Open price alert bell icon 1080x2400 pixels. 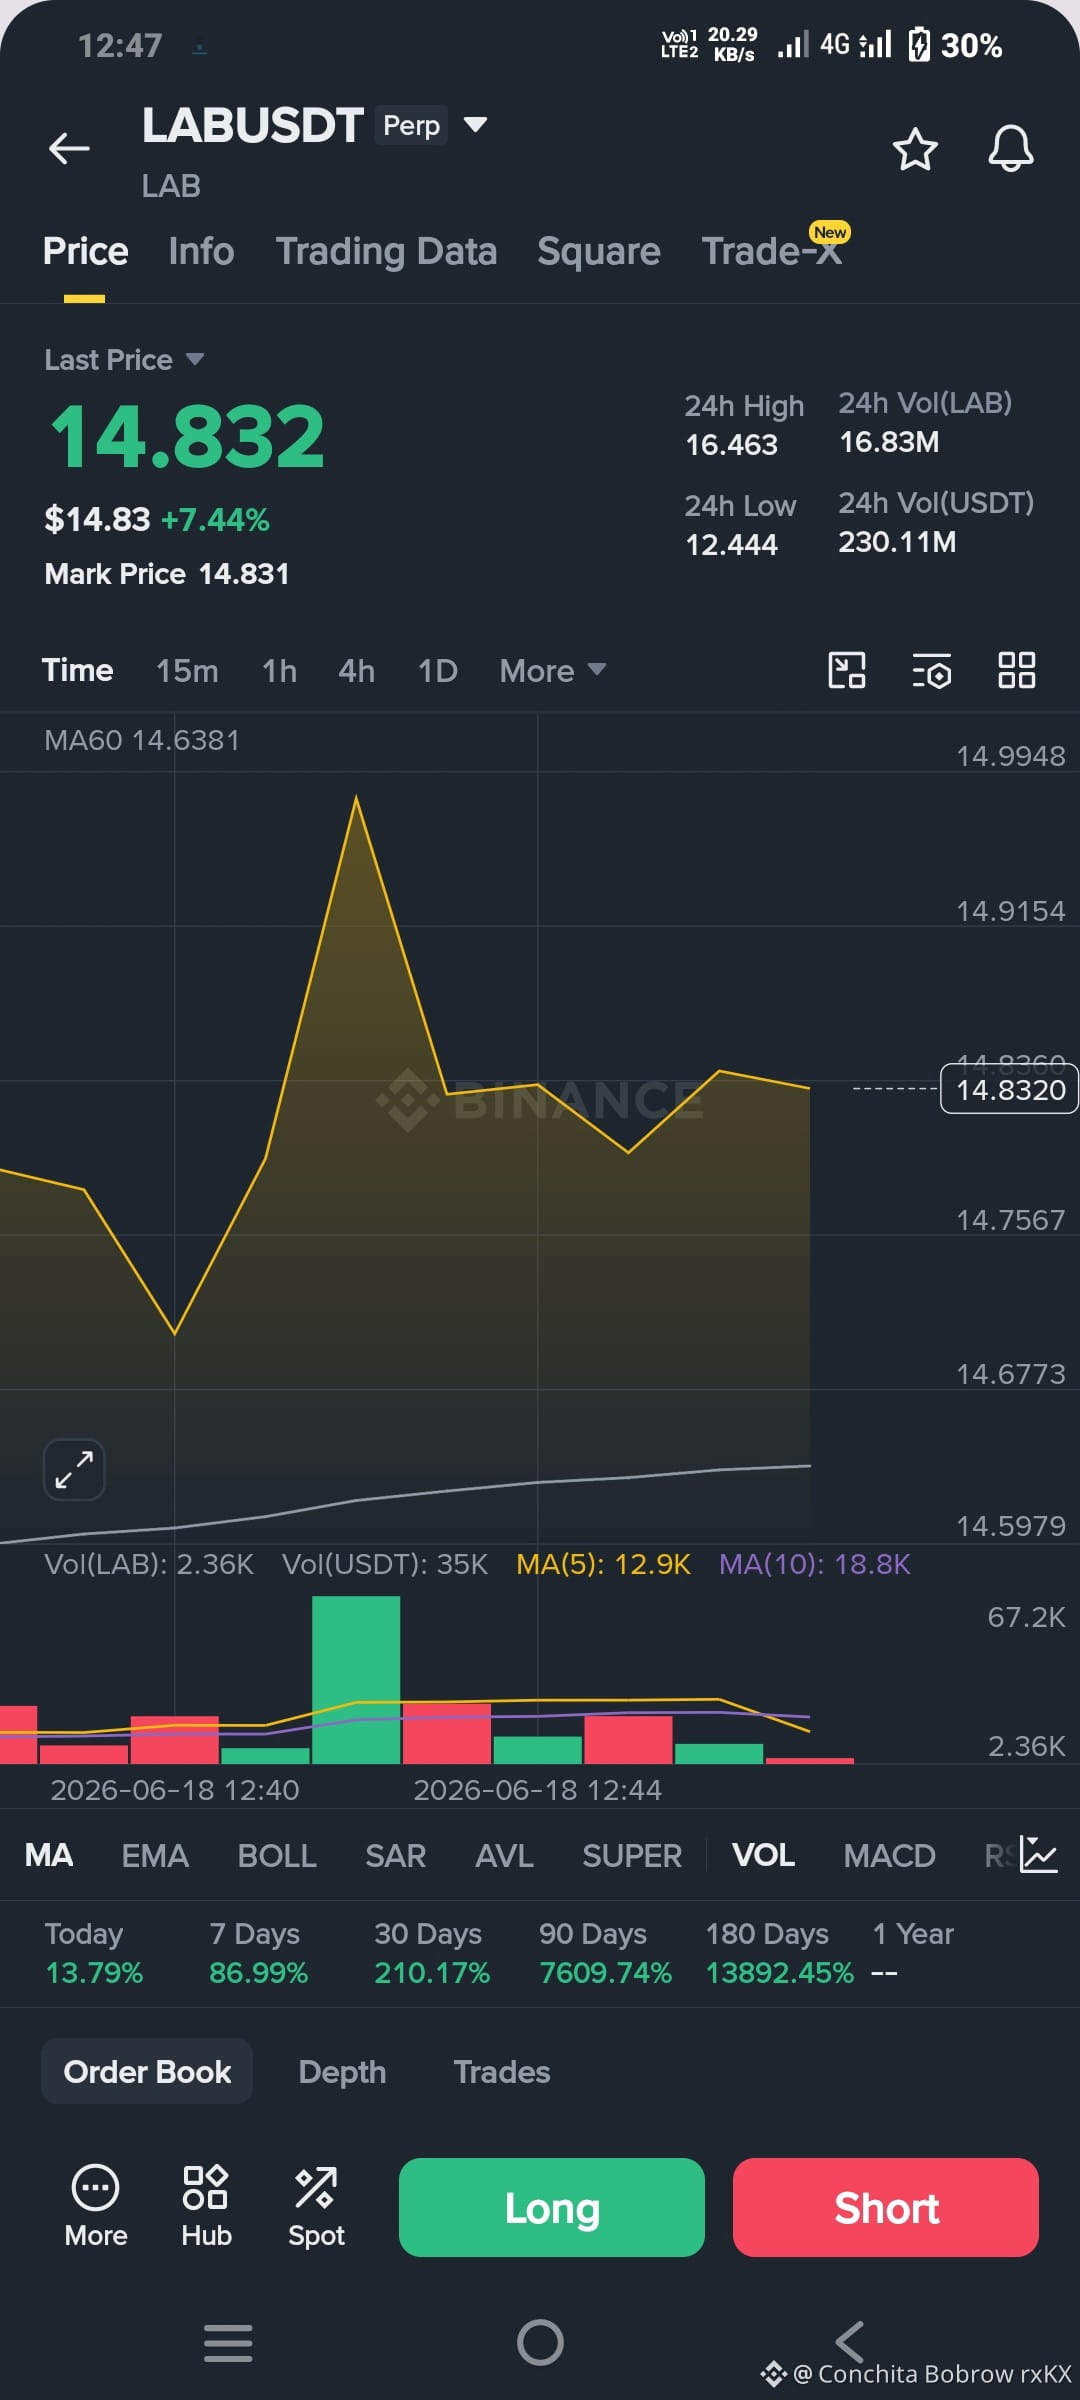tap(1010, 149)
